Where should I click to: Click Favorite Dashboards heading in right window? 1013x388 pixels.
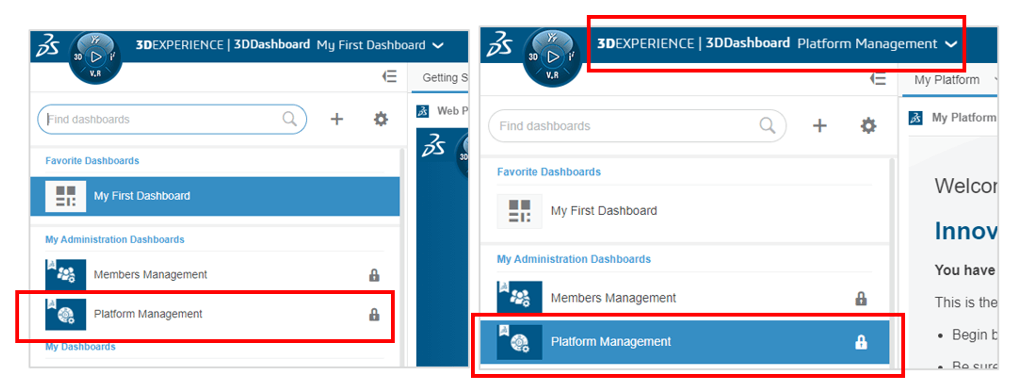click(x=549, y=172)
